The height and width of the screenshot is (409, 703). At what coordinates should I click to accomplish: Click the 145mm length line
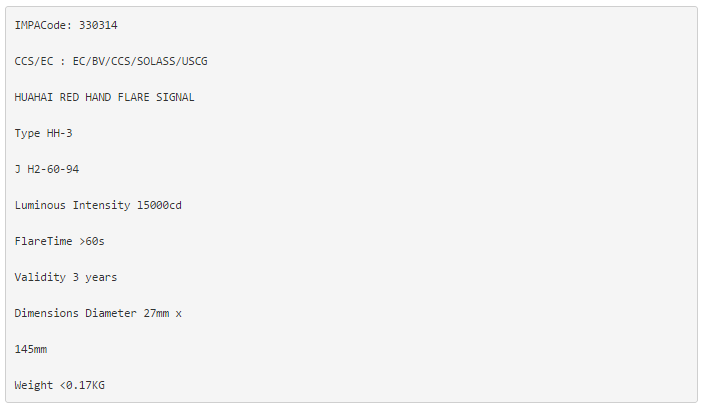30,349
